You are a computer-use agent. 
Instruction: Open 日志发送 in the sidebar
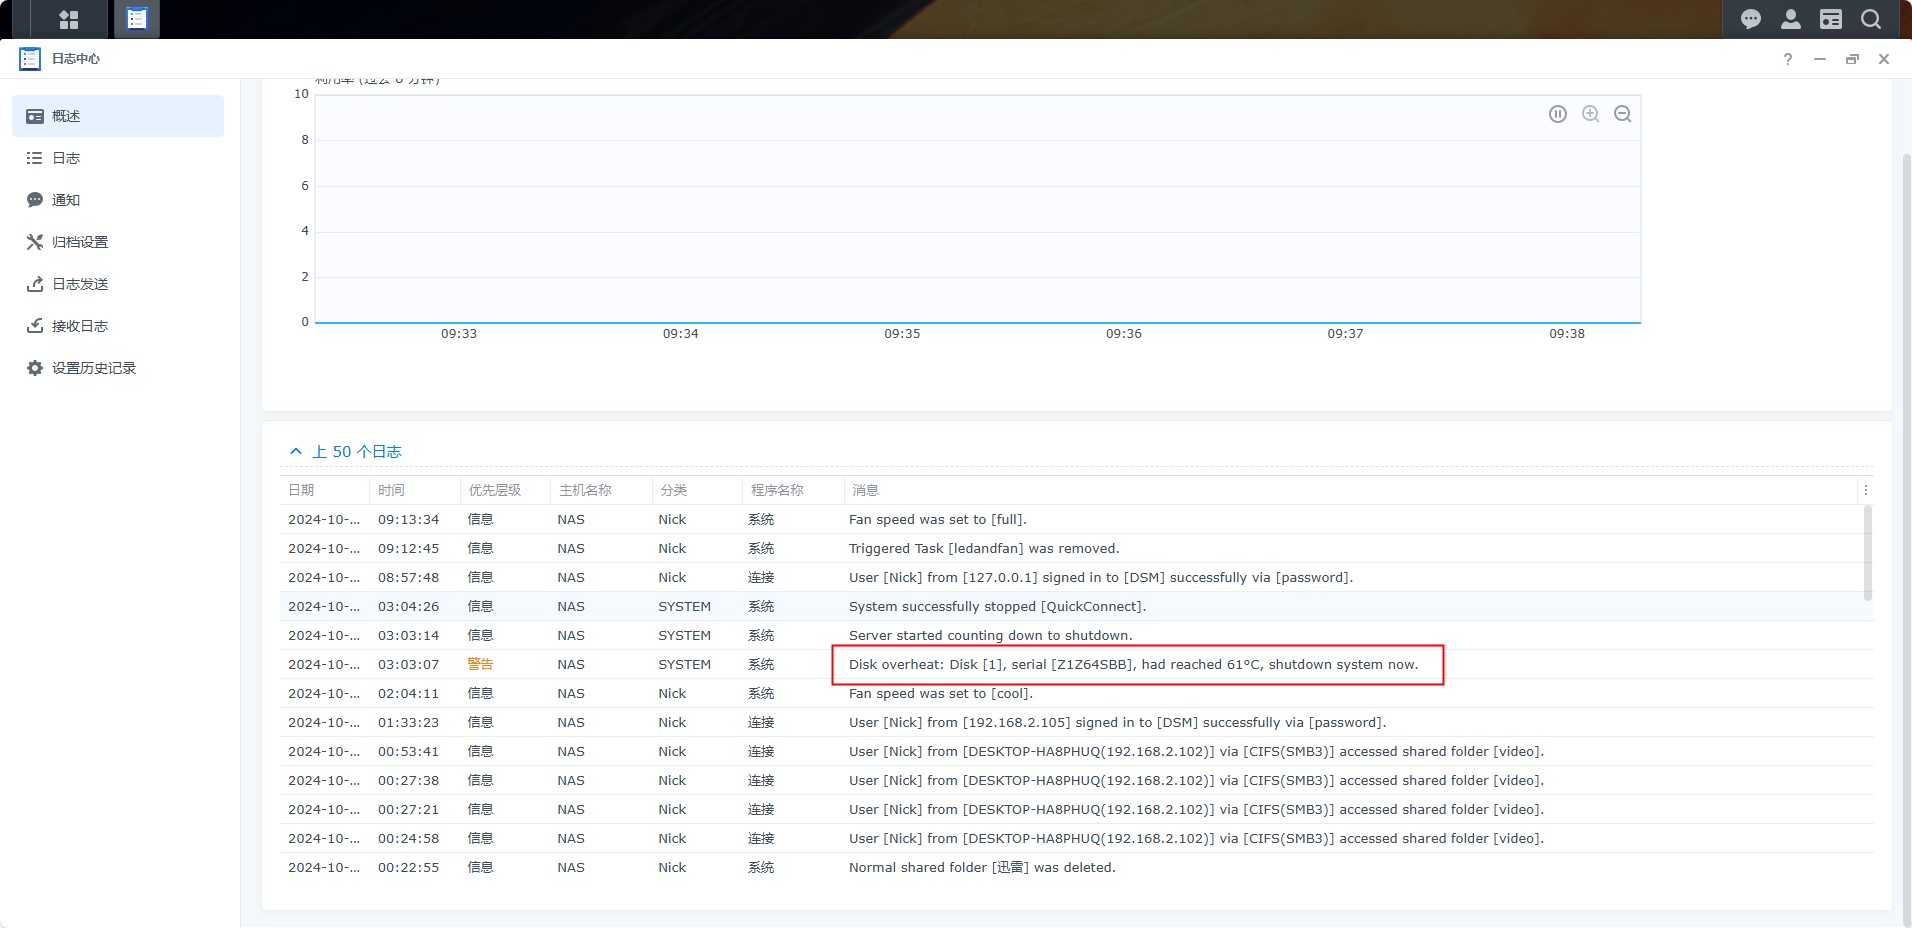(x=118, y=284)
